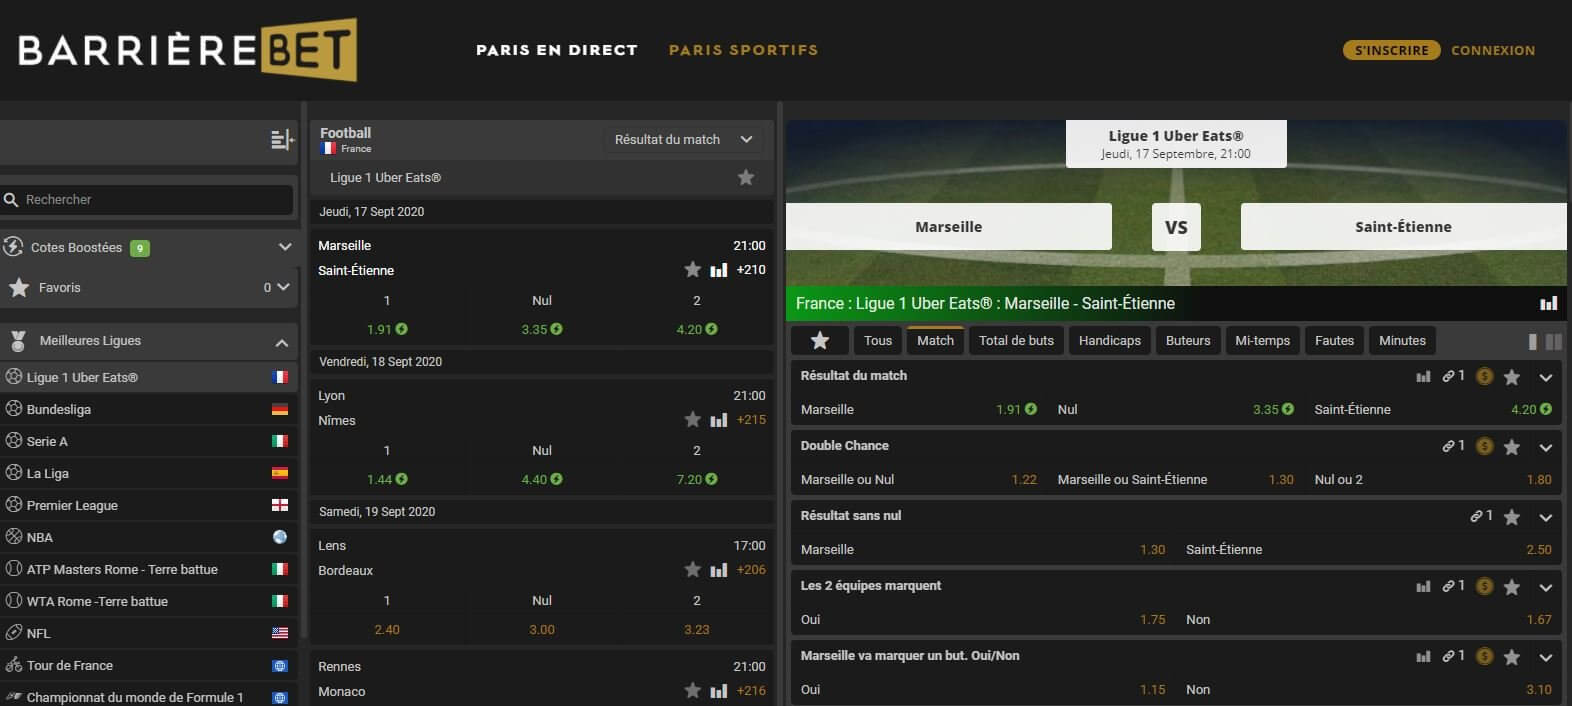Screen dimensions: 1572x706
Task: Select the Total de buts tab
Action: 1016,340
